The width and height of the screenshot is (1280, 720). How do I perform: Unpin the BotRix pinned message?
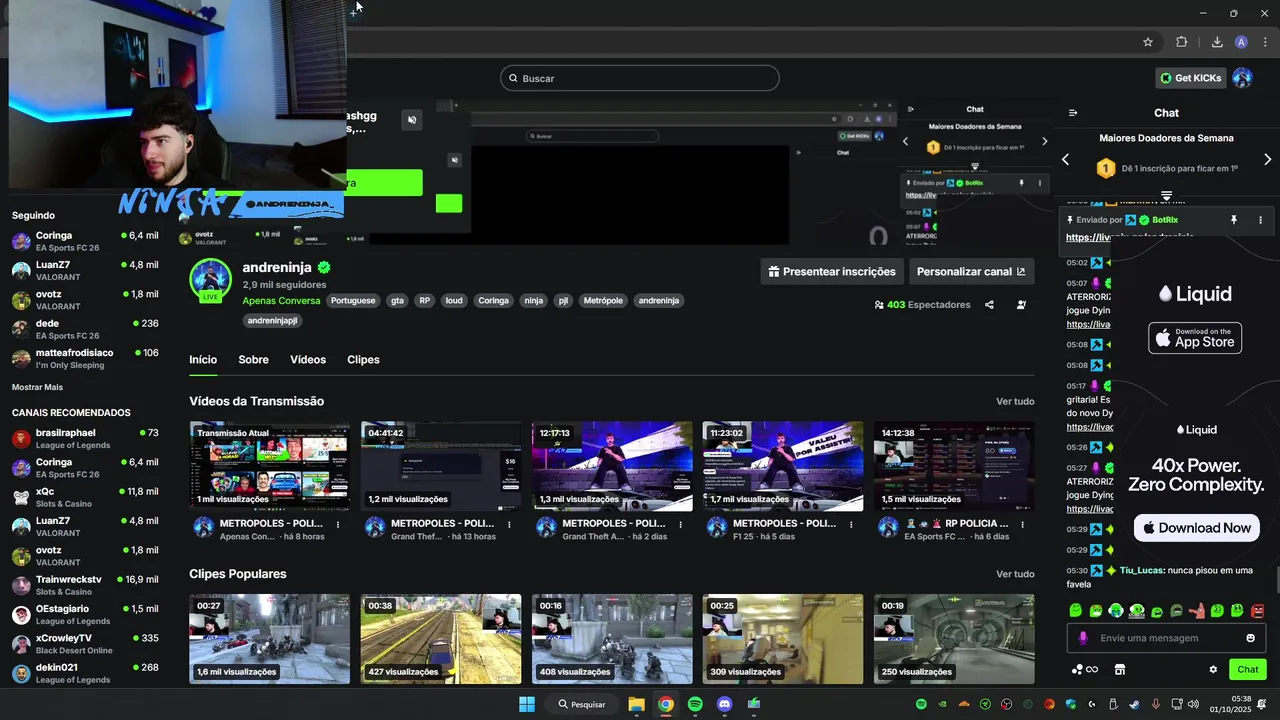coord(1233,220)
